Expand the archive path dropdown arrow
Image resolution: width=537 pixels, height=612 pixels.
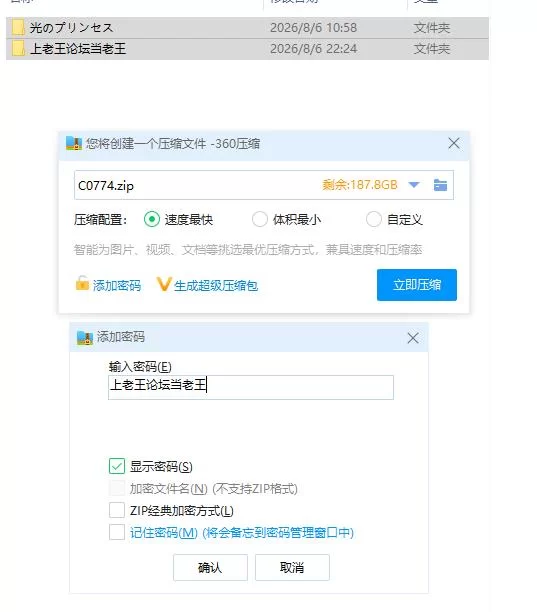coord(414,185)
